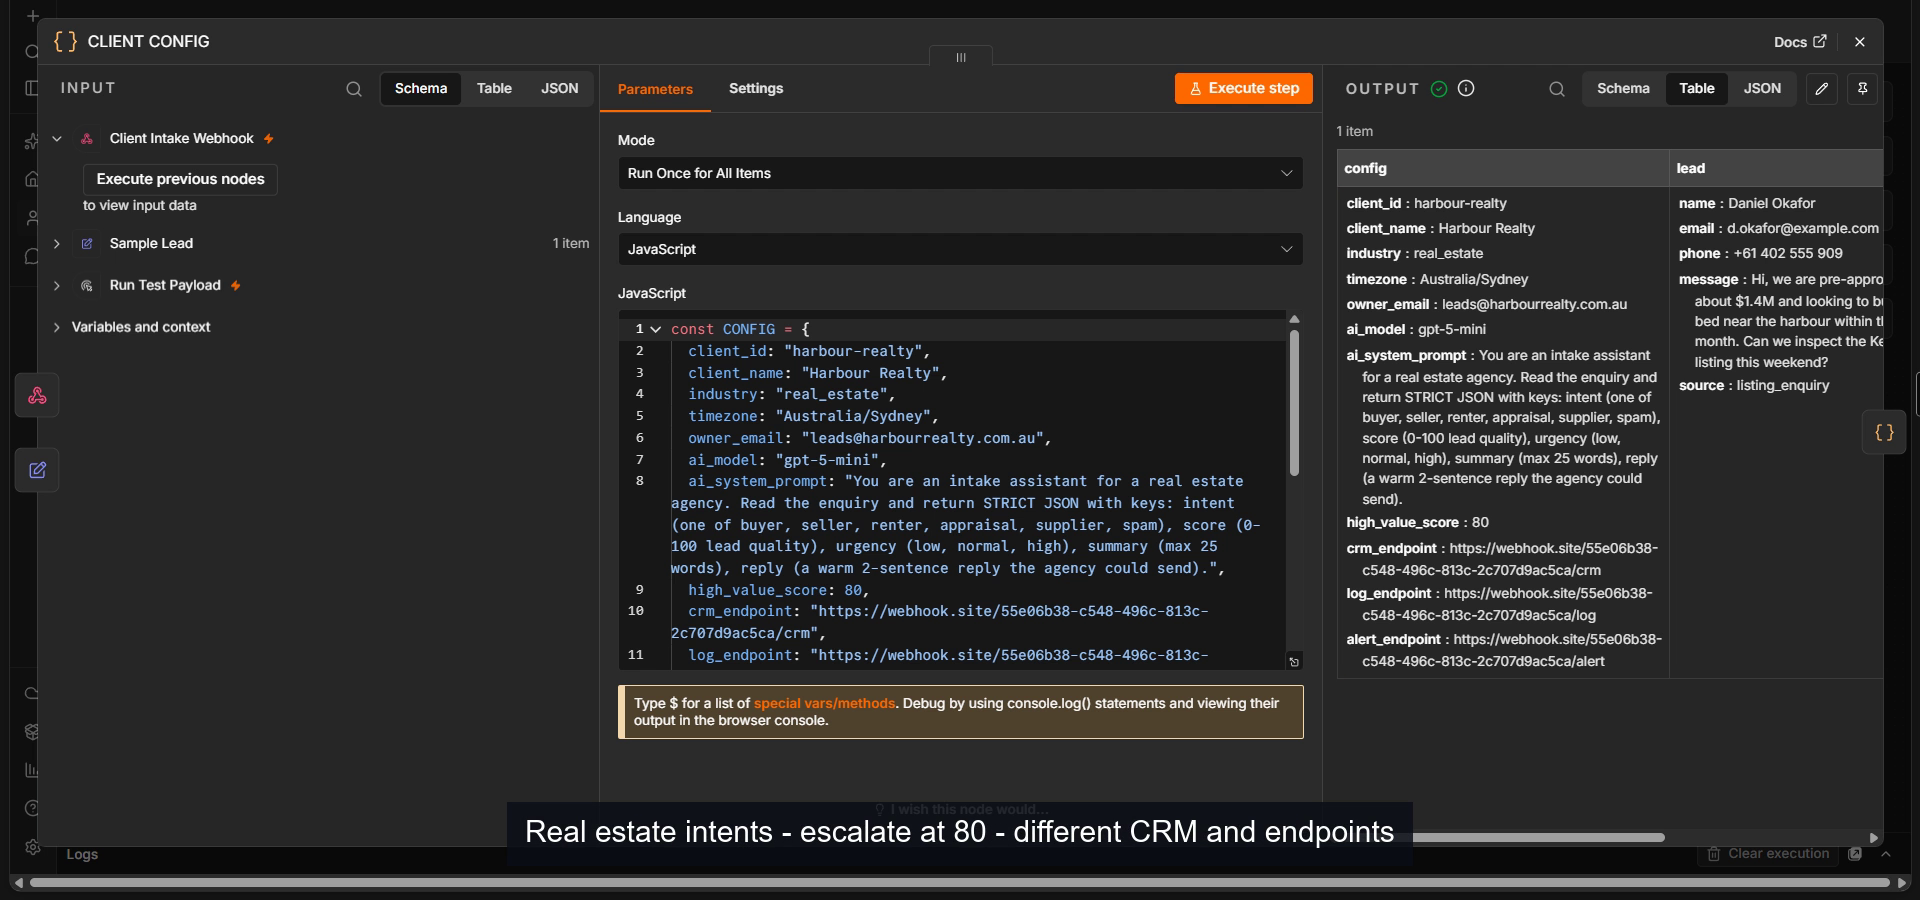Switch input view to Table
The image size is (1920, 900).
tap(494, 88)
